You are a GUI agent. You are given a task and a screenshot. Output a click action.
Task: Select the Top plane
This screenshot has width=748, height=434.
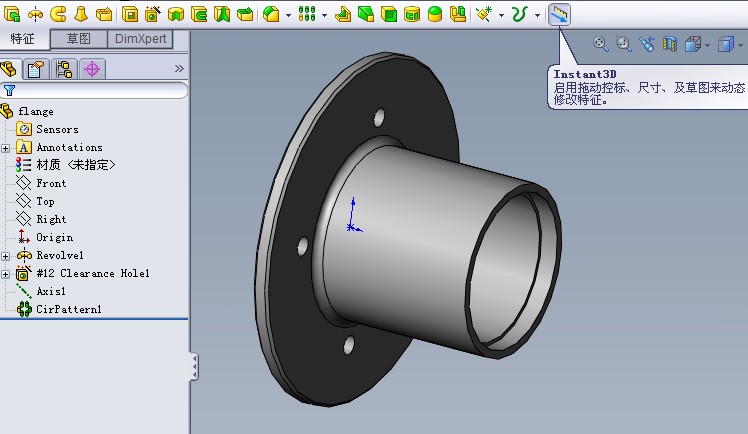(x=45, y=201)
